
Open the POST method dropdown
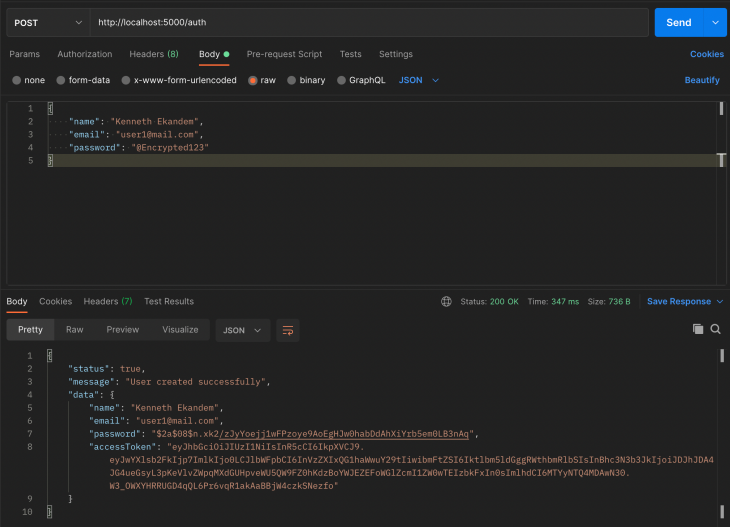pos(47,22)
